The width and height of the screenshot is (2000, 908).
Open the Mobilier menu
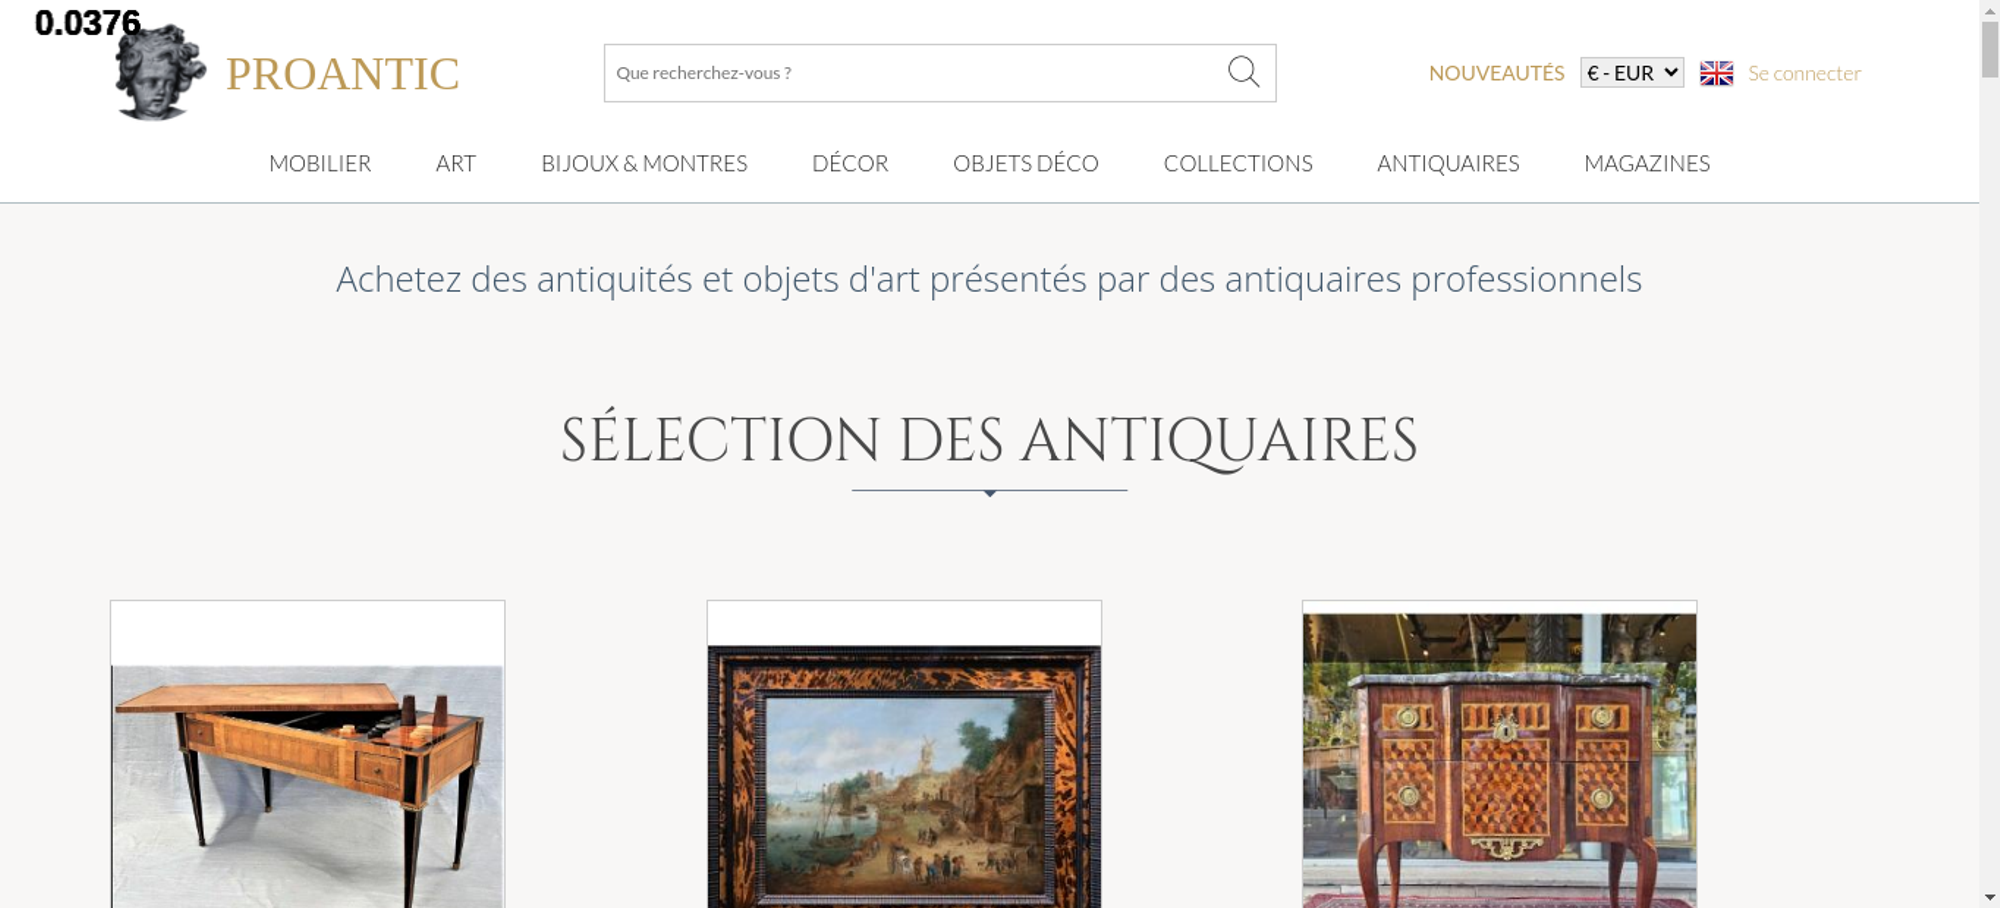click(x=320, y=163)
